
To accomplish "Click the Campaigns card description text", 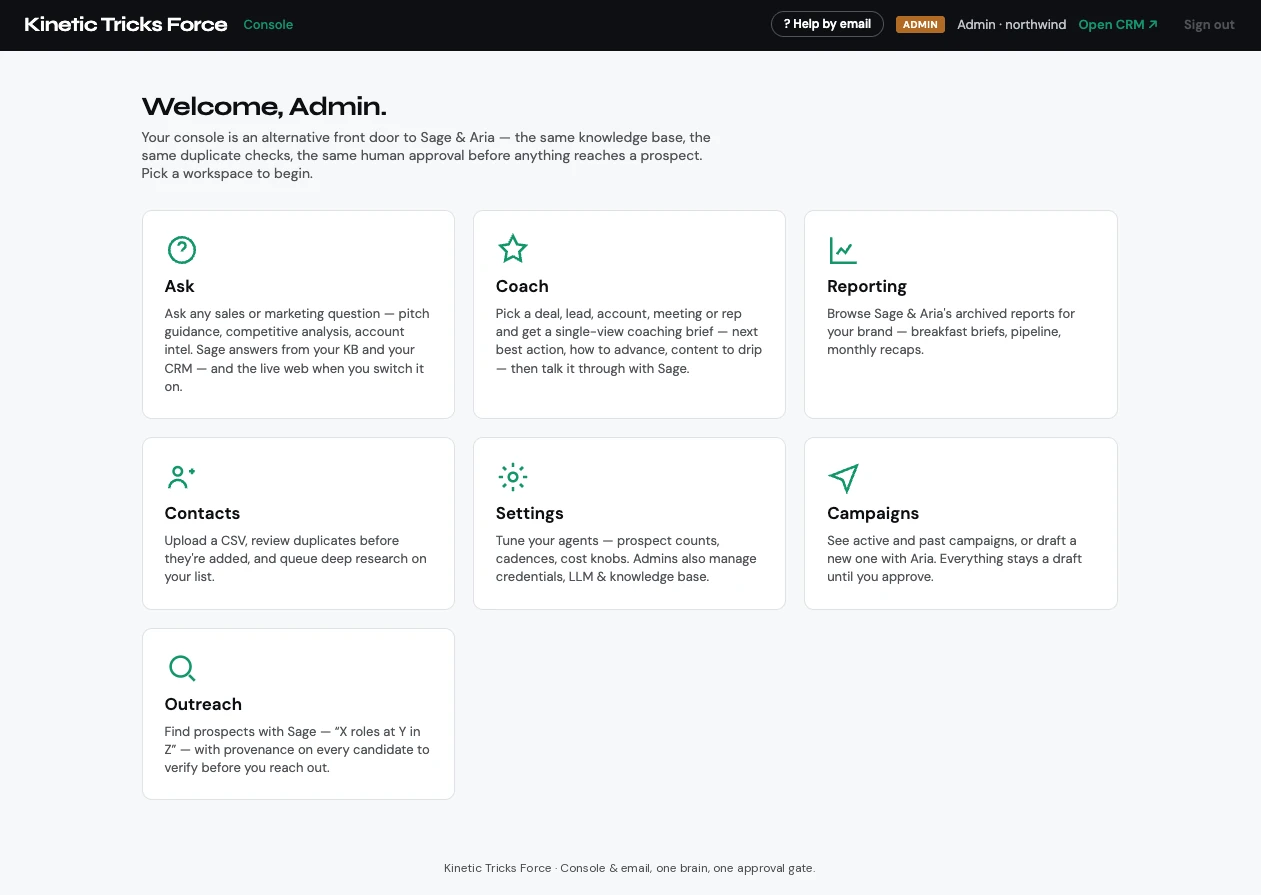I will [954, 559].
